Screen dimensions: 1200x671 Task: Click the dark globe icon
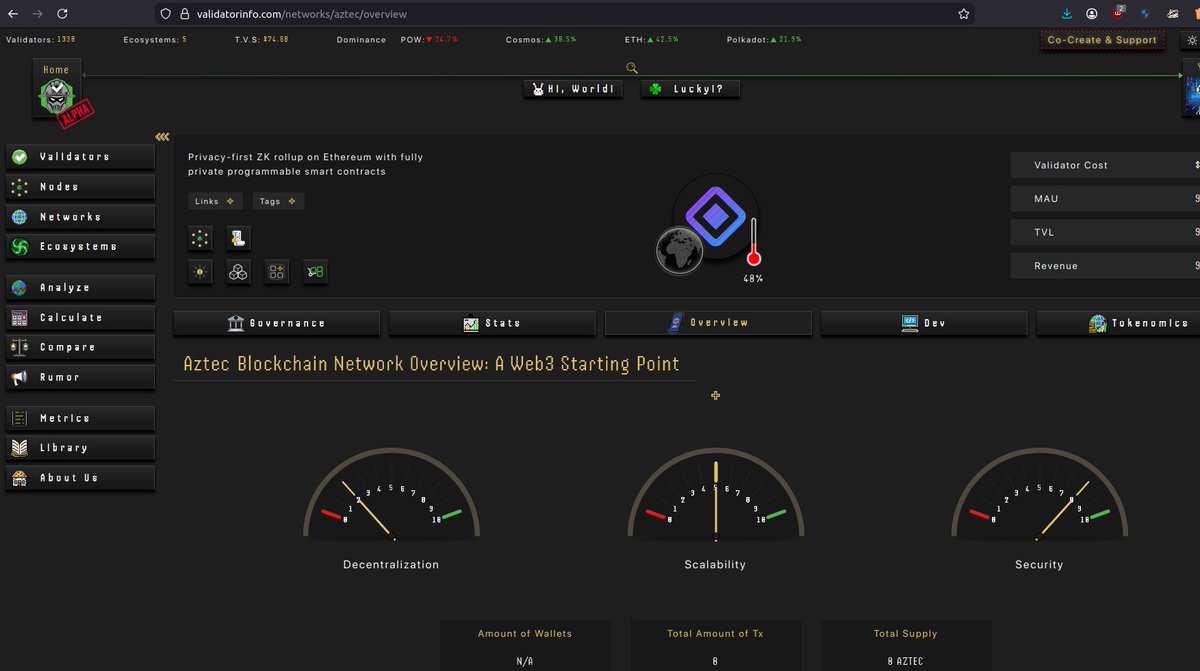pyautogui.click(x=679, y=251)
